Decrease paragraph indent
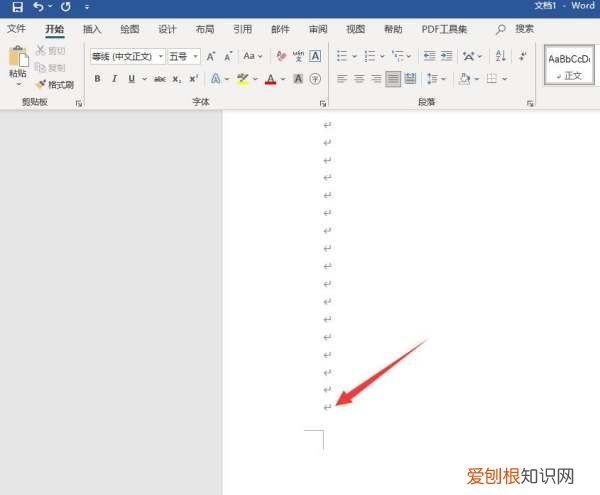 (x=429, y=56)
